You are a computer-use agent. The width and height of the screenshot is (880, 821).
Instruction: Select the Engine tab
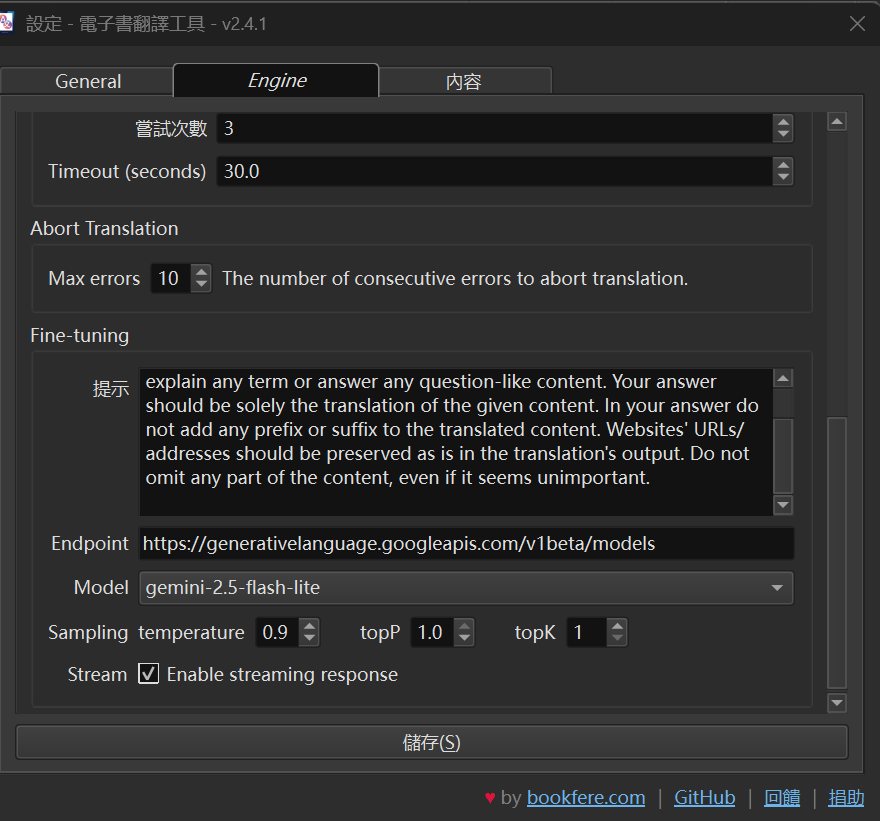[x=276, y=80]
